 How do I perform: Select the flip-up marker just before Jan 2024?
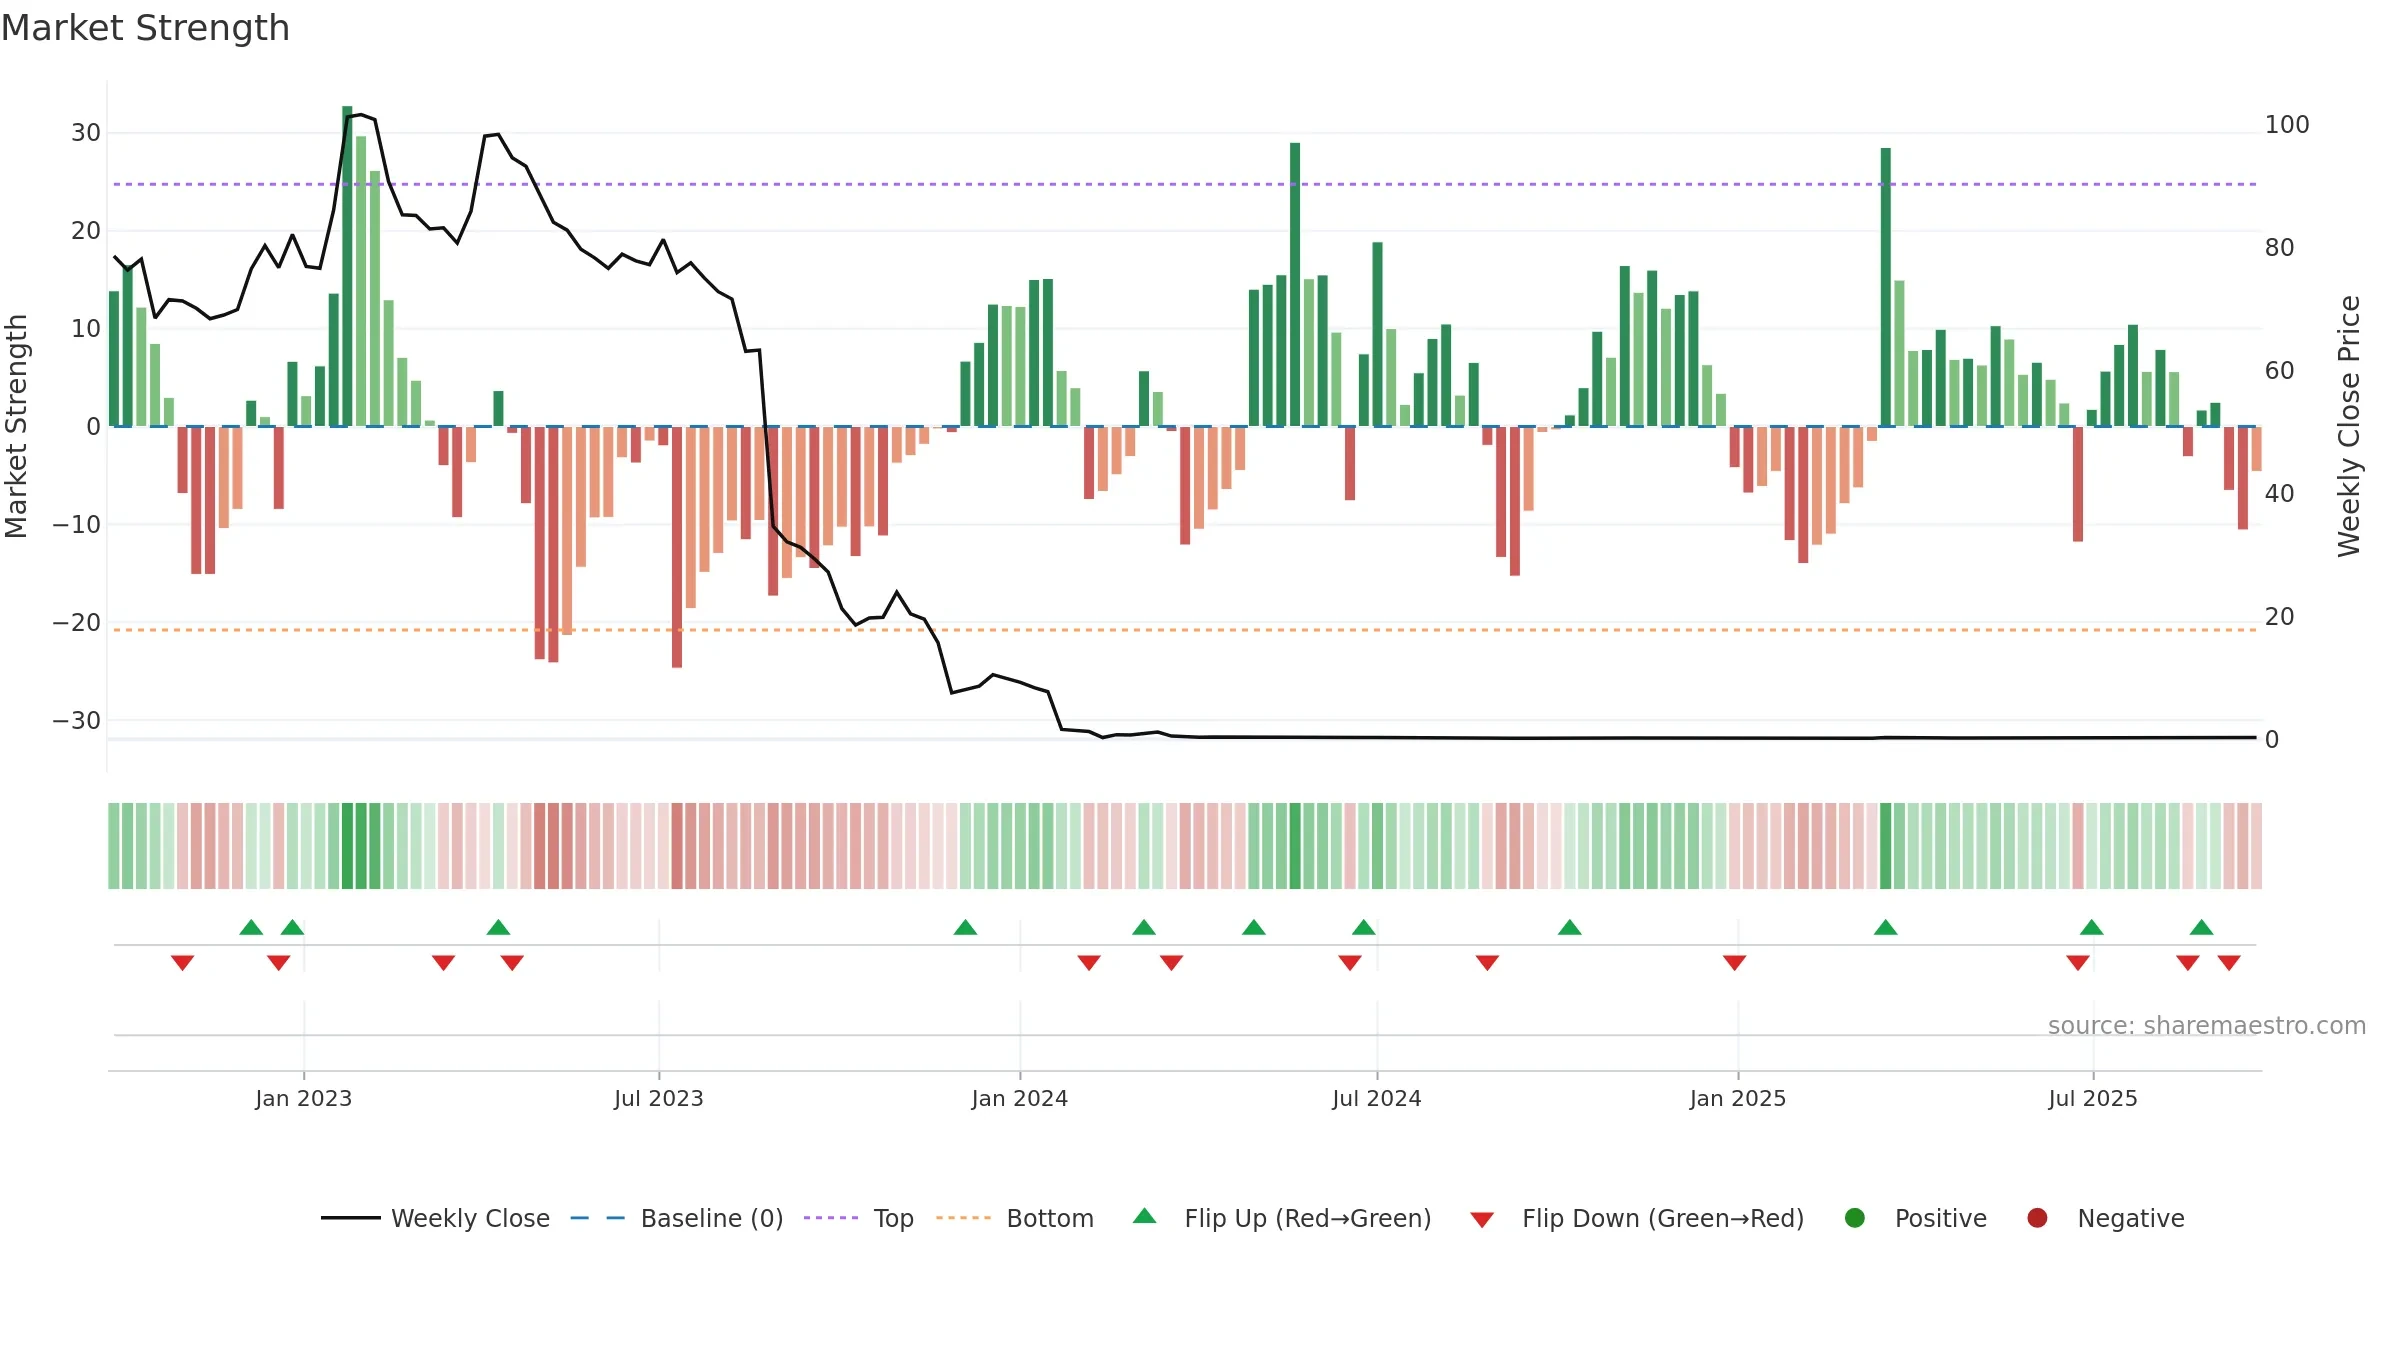coord(965,927)
